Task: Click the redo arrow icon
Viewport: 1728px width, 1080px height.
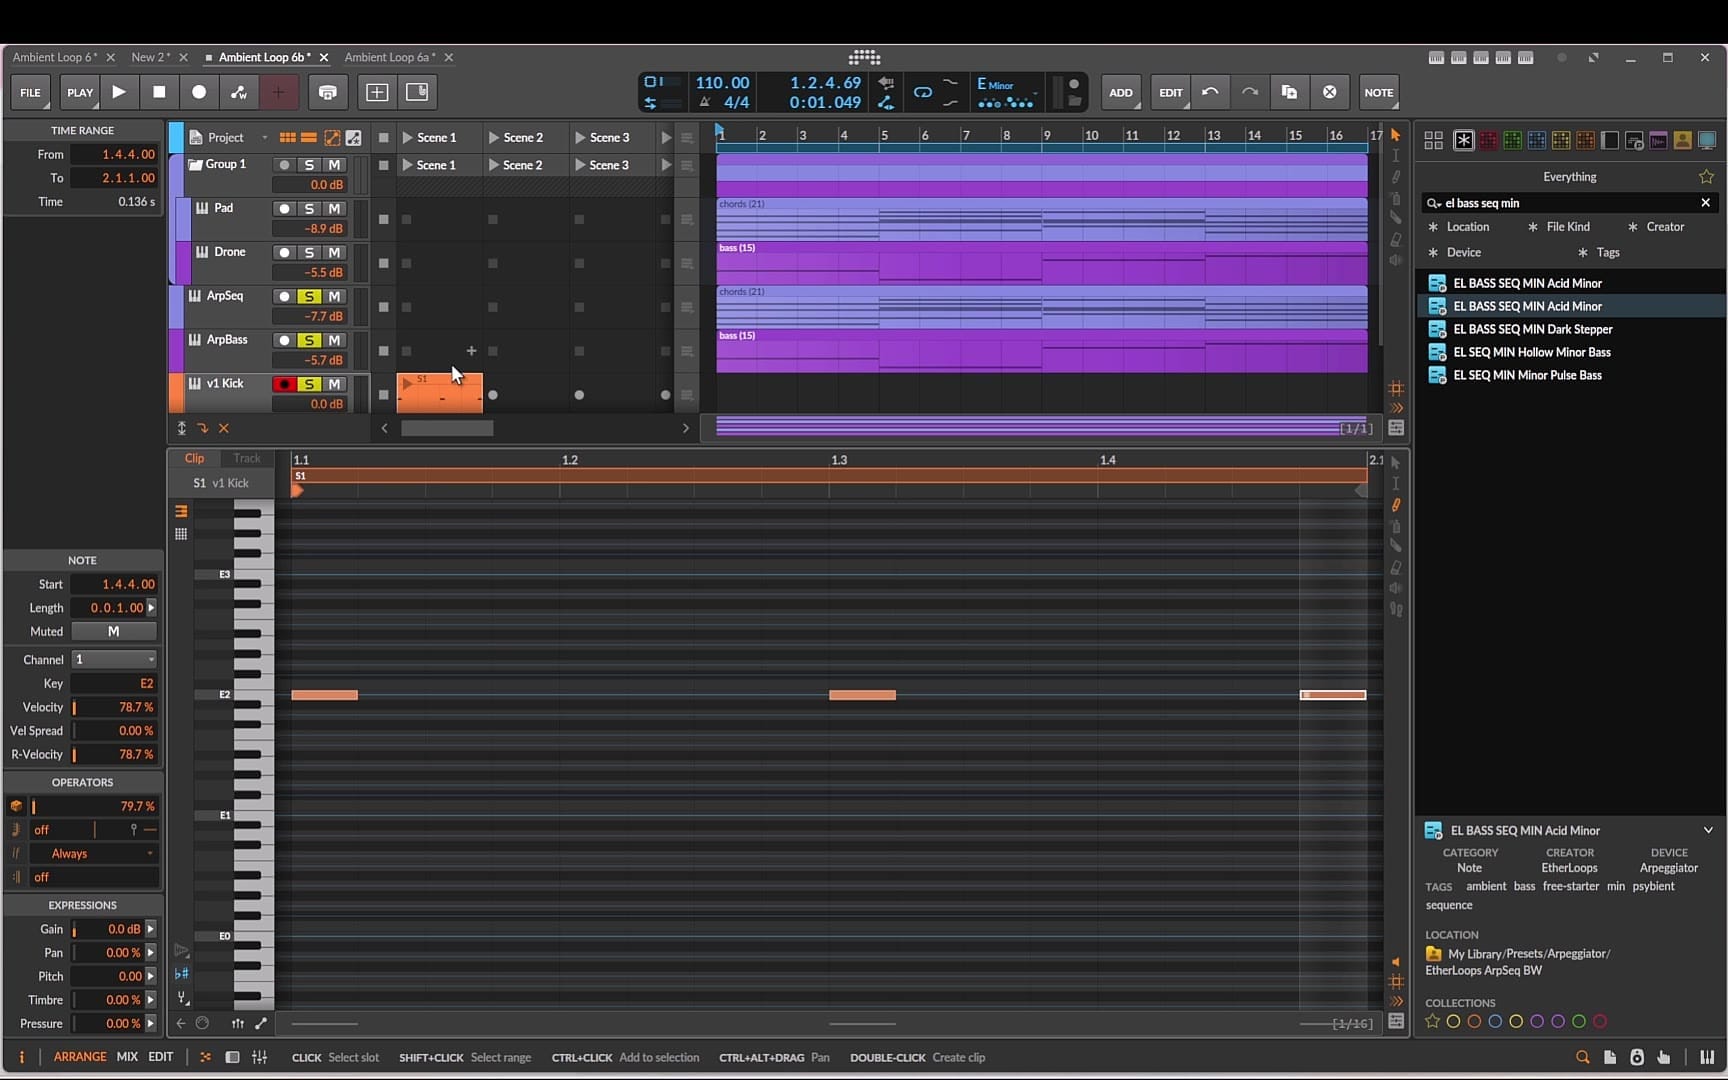Action: tap(1250, 92)
